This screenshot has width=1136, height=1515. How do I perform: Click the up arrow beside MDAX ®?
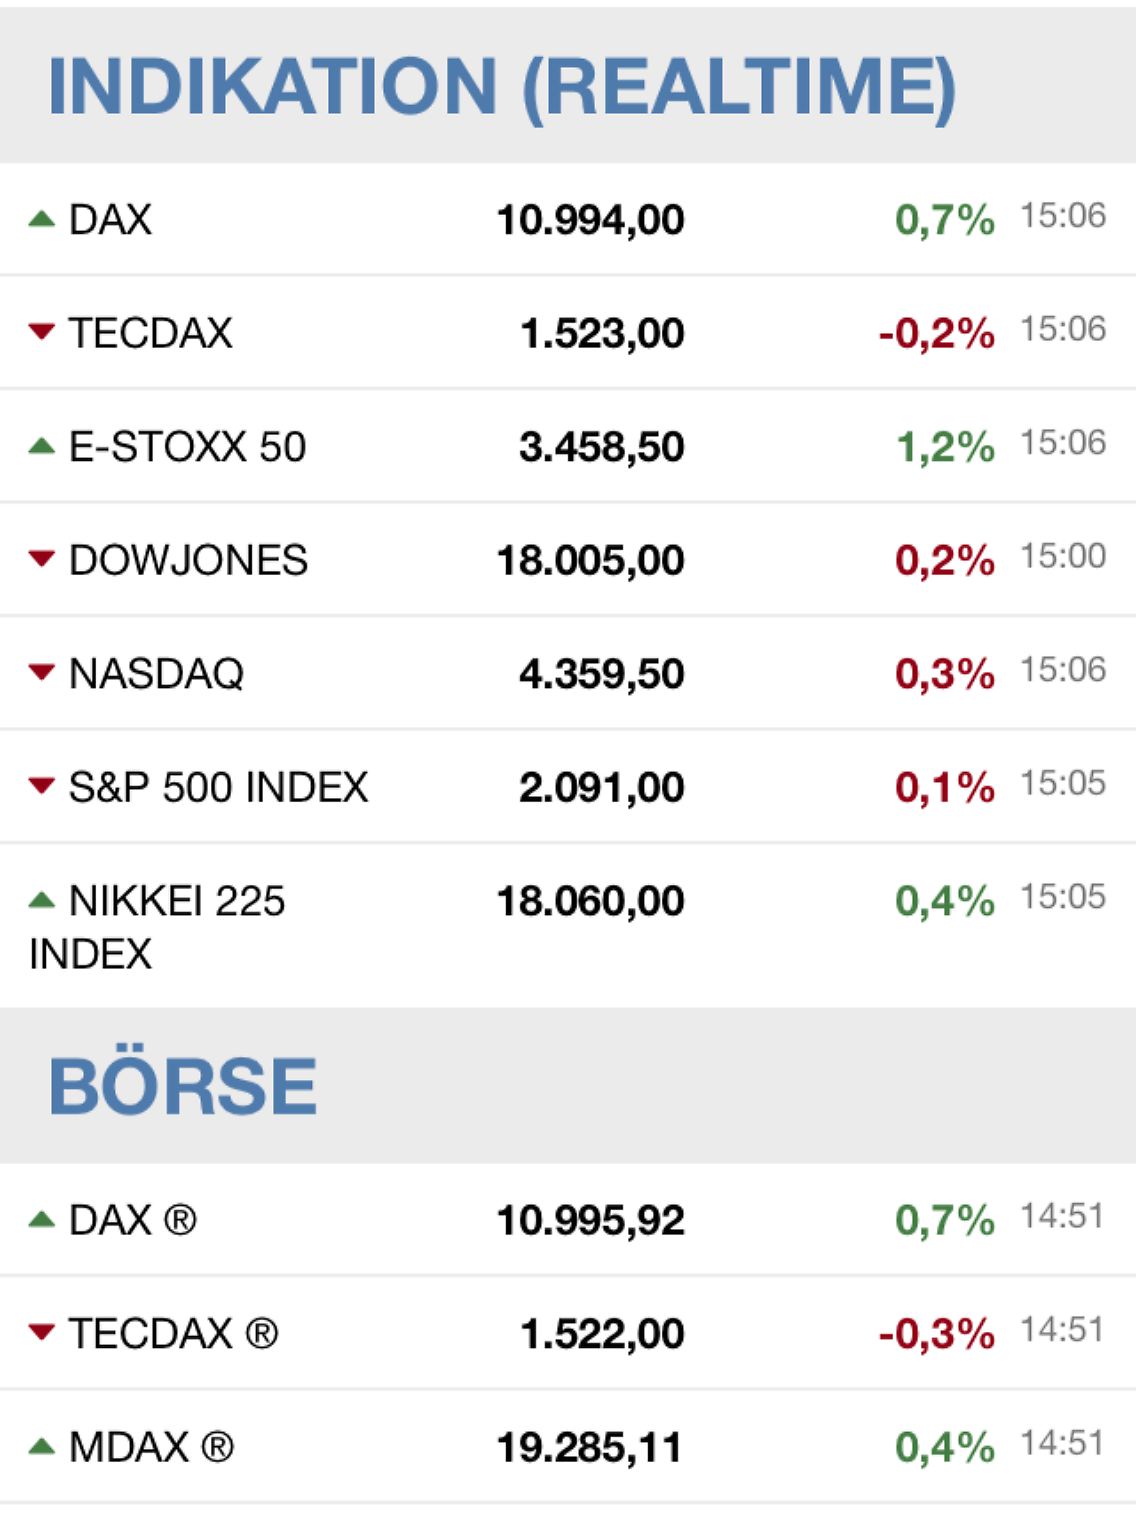41,1446
